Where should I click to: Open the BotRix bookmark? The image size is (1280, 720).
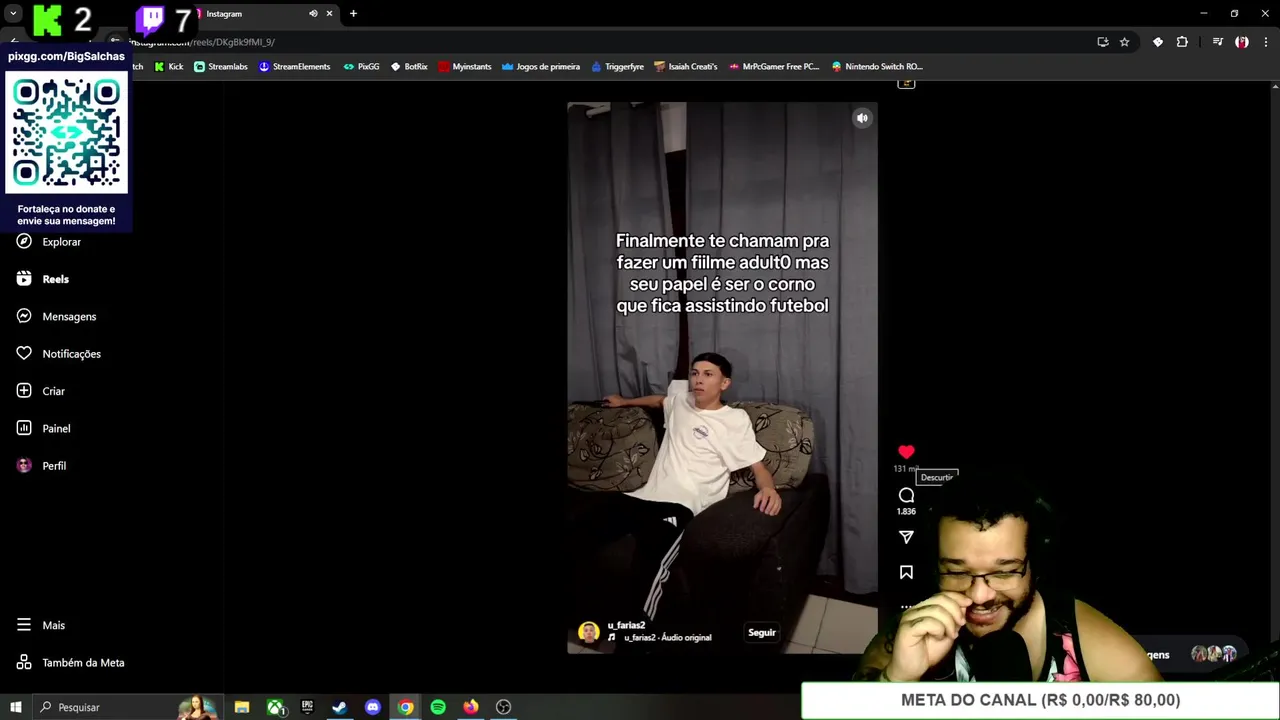point(409,67)
